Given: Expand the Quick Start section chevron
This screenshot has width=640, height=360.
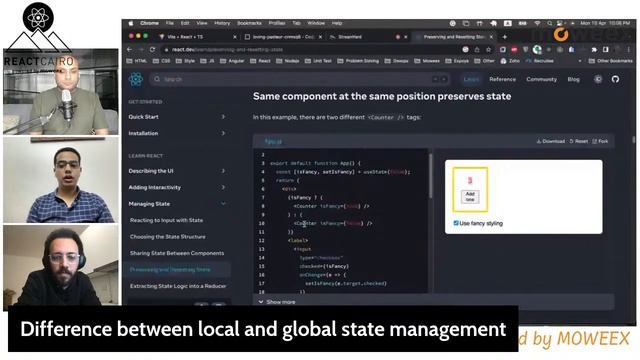Looking at the screenshot, I should click(x=223, y=117).
